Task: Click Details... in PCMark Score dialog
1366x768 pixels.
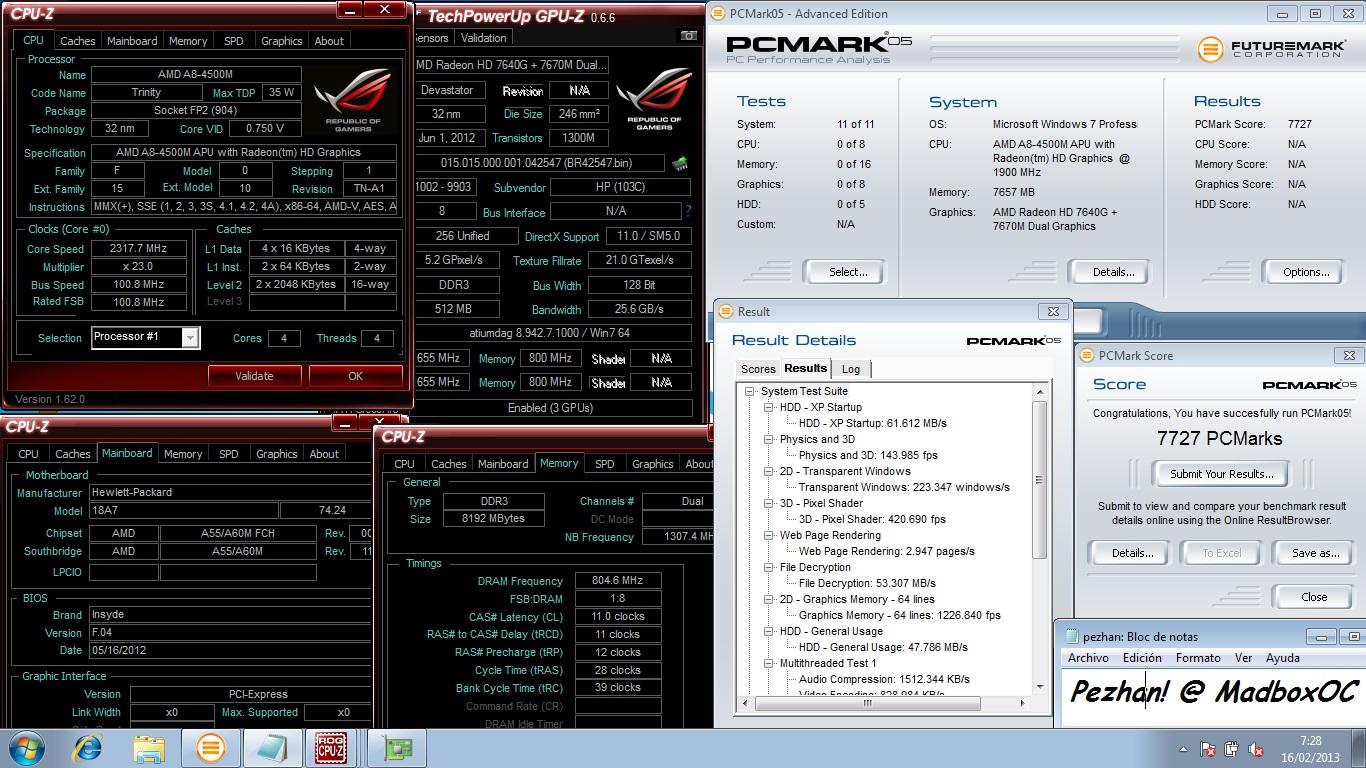Action: point(1132,553)
